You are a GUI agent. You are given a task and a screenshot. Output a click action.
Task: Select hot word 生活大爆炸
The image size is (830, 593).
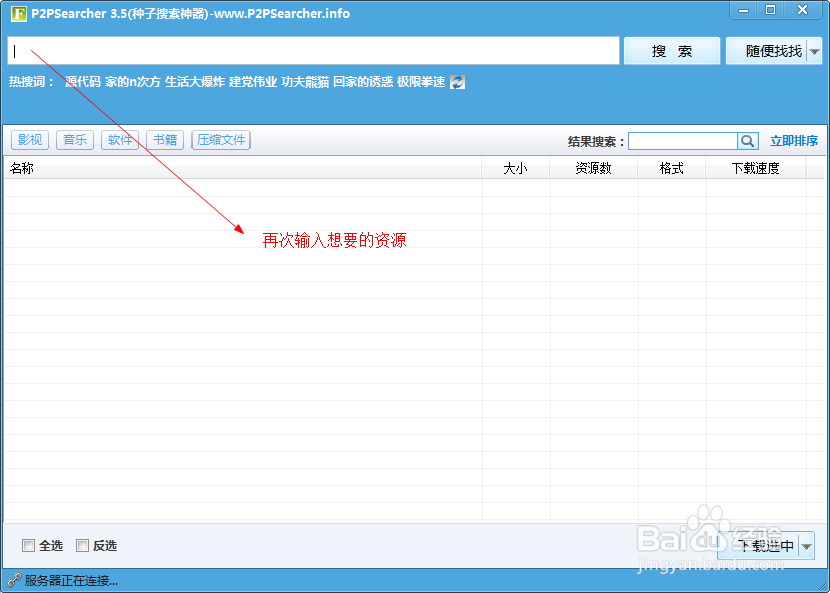point(195,82)
